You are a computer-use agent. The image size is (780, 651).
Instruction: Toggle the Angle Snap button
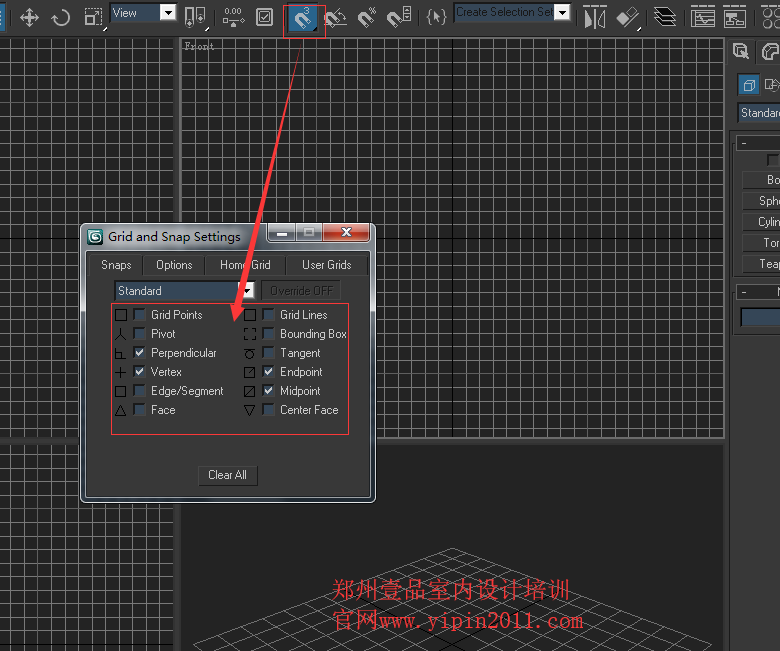pyautogui.click(x=336, y=17)
